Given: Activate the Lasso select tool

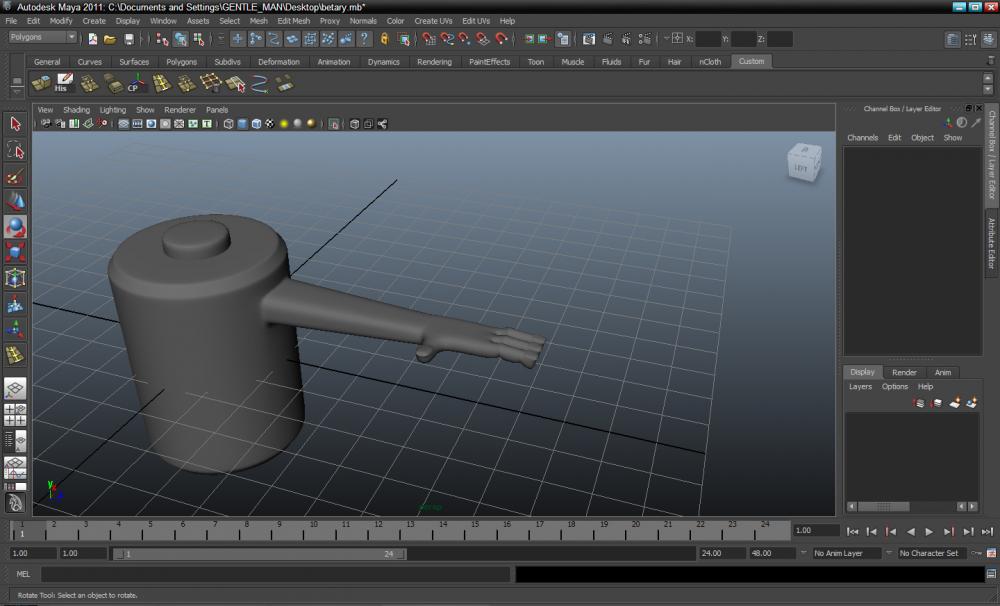Looking at the screenshot, I should 15,150.
